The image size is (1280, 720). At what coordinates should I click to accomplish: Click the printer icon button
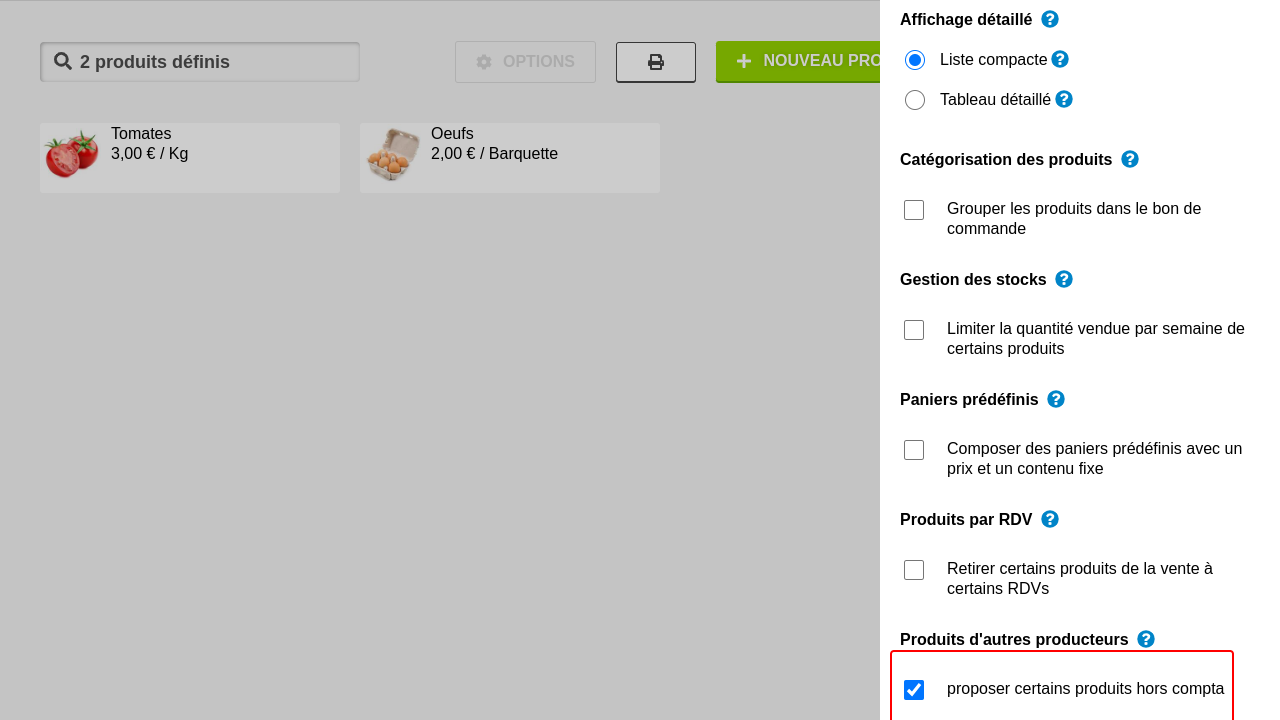pyautogui.click(x=656, y=62)
